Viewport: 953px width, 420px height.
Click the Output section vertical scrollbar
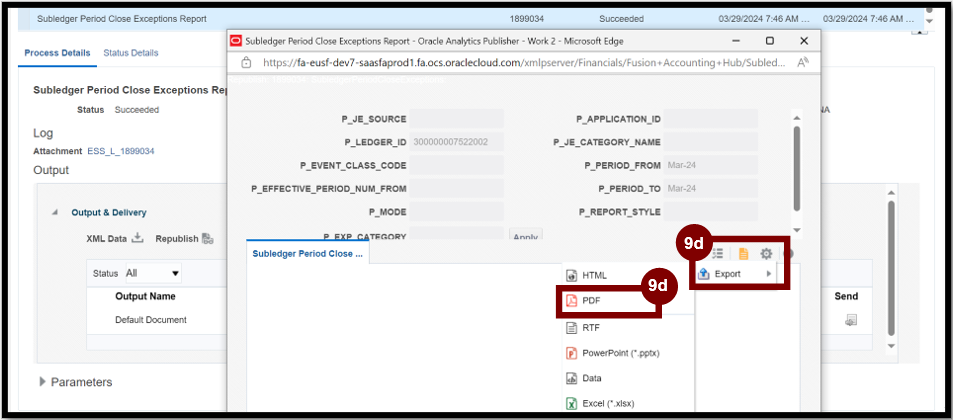click(x=891, y=267)
